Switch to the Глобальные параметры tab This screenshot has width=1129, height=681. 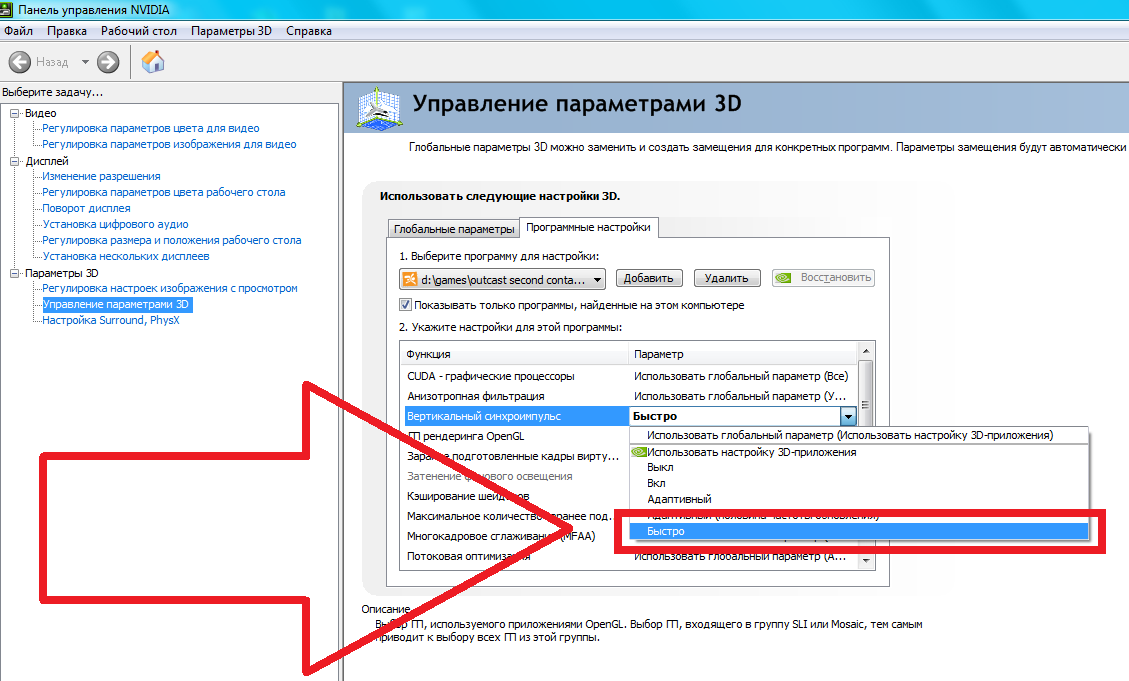(454, 228)
